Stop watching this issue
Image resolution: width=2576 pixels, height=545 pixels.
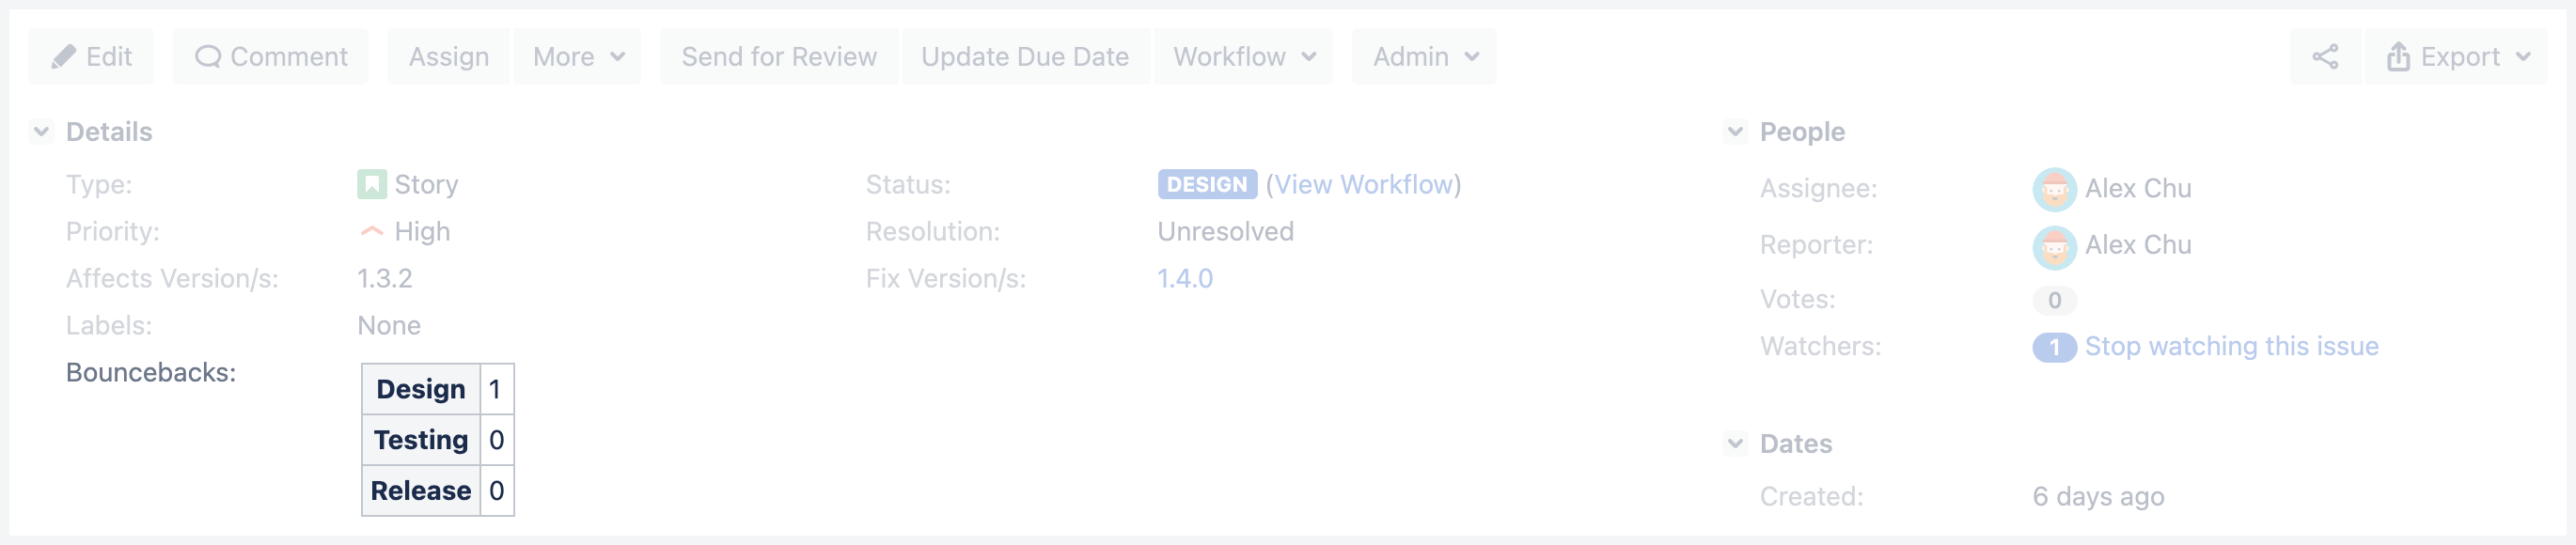click(x=2231, y=347)
